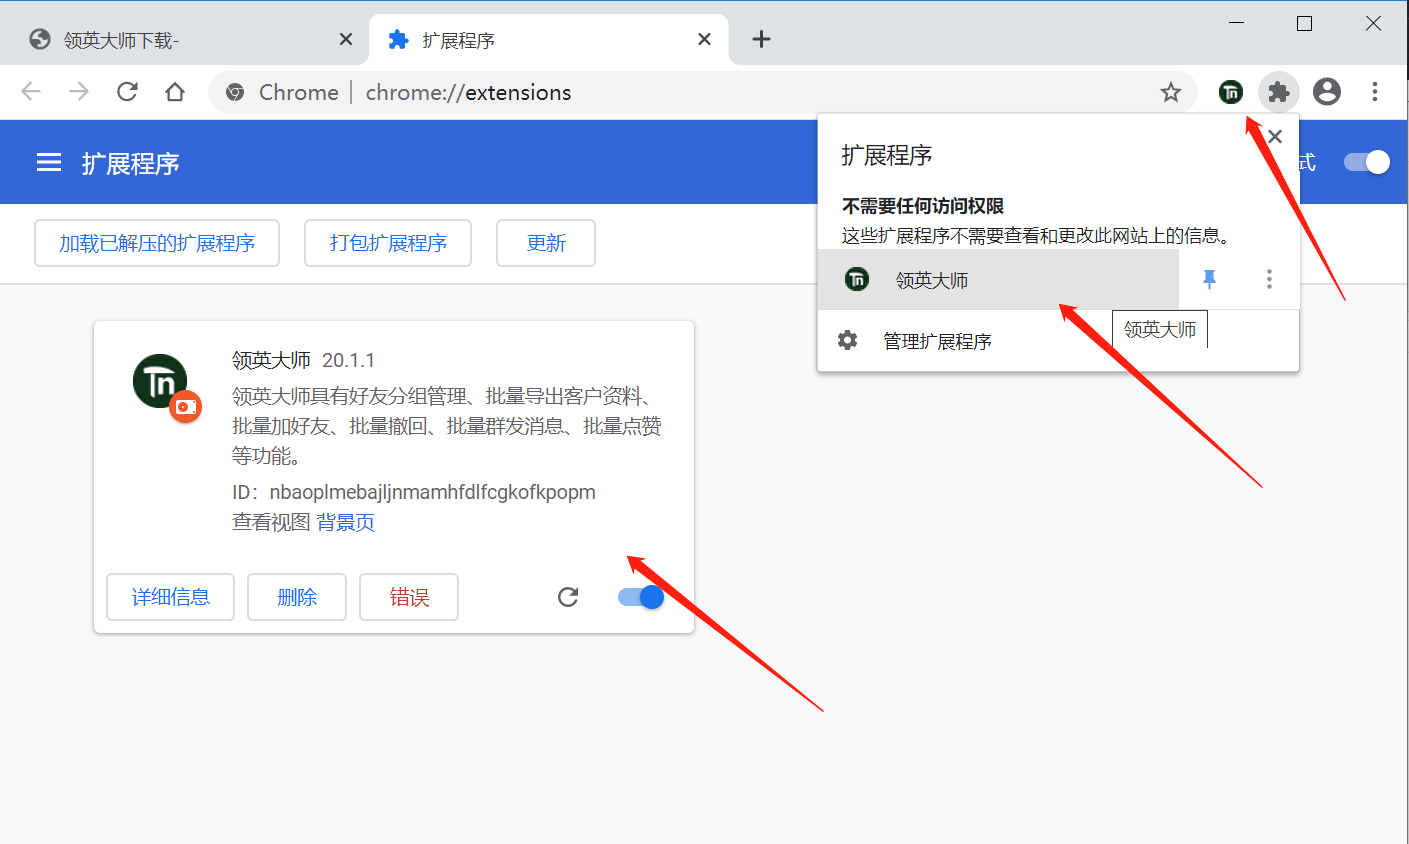Open the user profile avatar icon
This screenshot has height=844, width=1409.
coord(1327,92)
